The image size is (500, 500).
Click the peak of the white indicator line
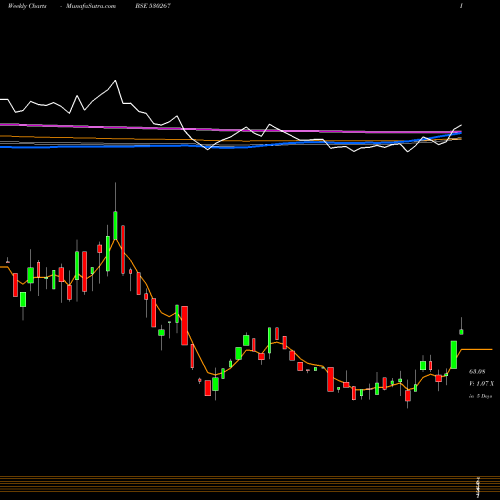(115, 80)
